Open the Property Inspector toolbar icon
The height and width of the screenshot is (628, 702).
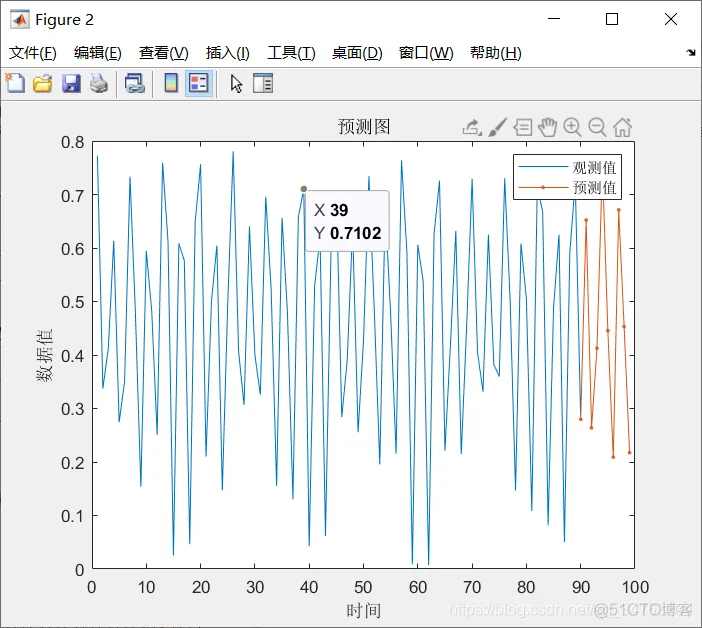click(x=263, y=83)
